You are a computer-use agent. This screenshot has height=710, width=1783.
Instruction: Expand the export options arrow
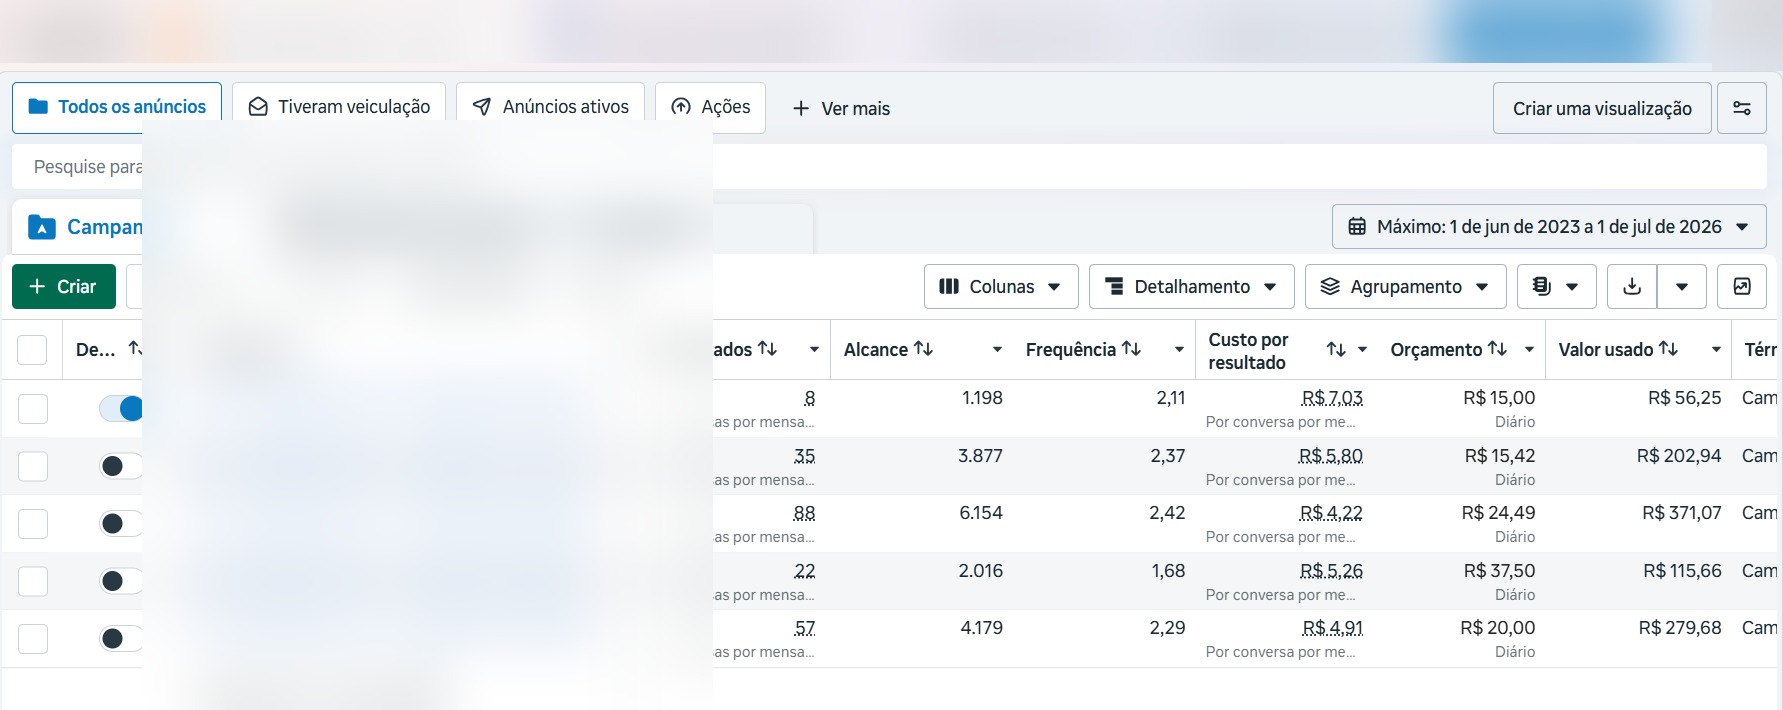(x=1682, y=287)
